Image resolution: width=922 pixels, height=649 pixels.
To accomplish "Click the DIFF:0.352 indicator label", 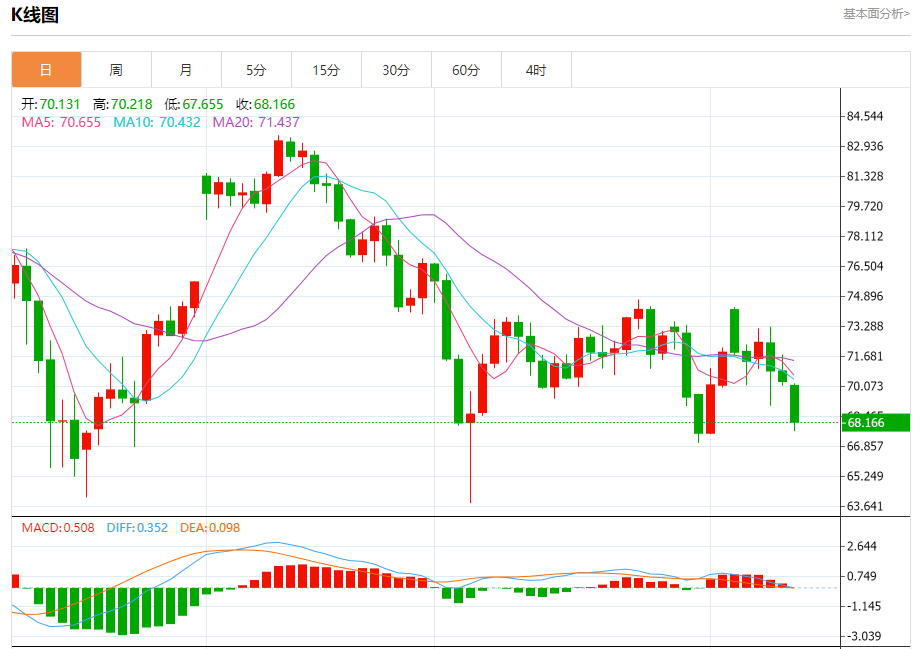I will click(137, 527).
